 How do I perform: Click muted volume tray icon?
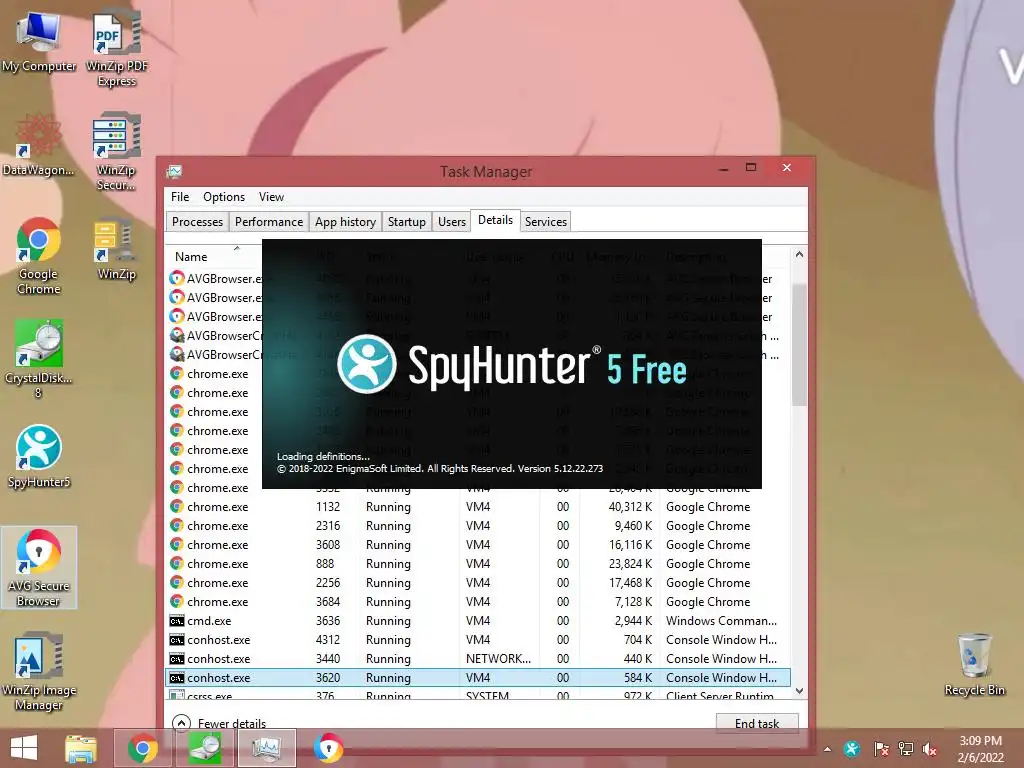930,749
